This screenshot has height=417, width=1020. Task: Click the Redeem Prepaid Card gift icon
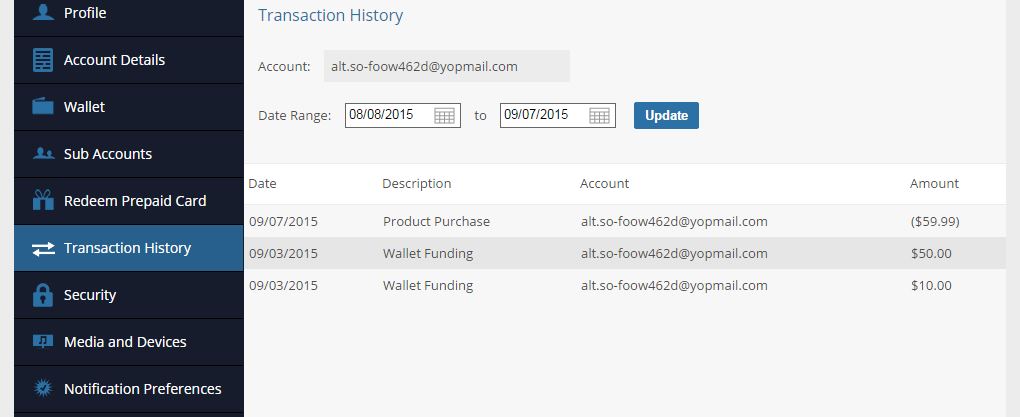(43, 200)
